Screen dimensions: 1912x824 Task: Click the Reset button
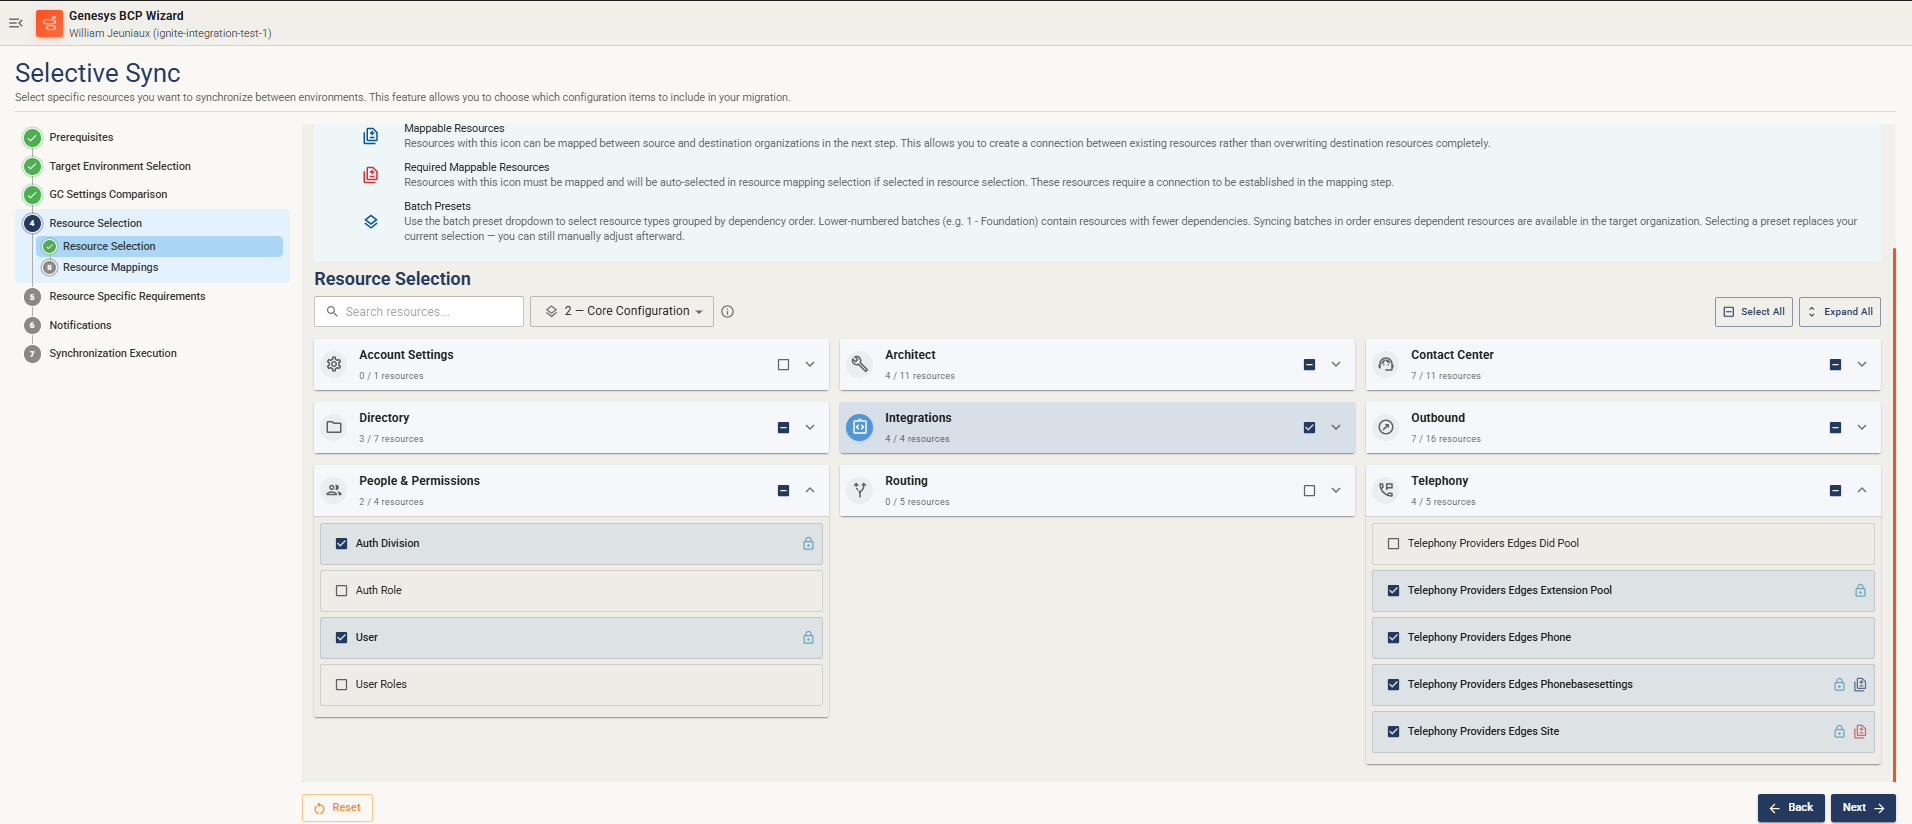click(x=337, y=808)
